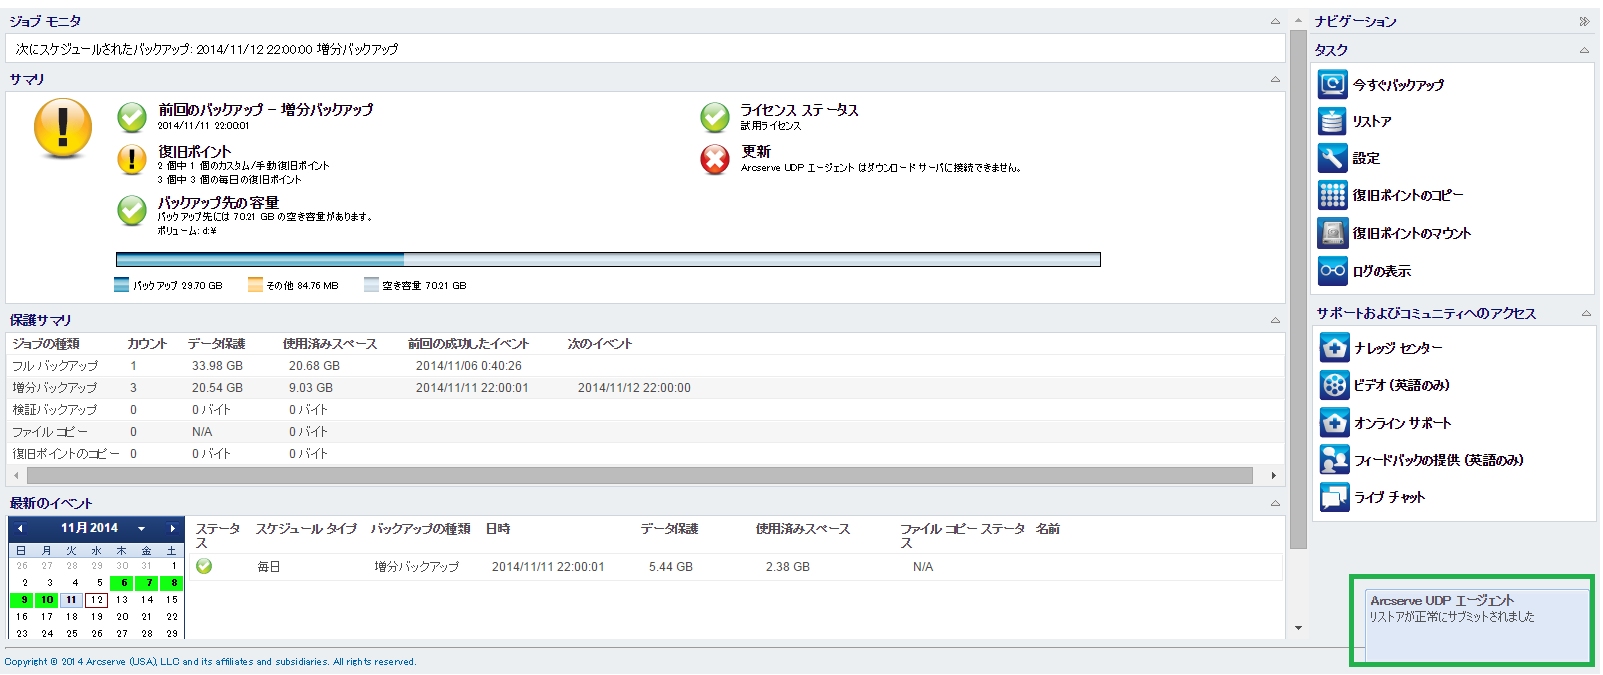
Task: Click the backup destination capacity bar
Action: tap(608, 260)
